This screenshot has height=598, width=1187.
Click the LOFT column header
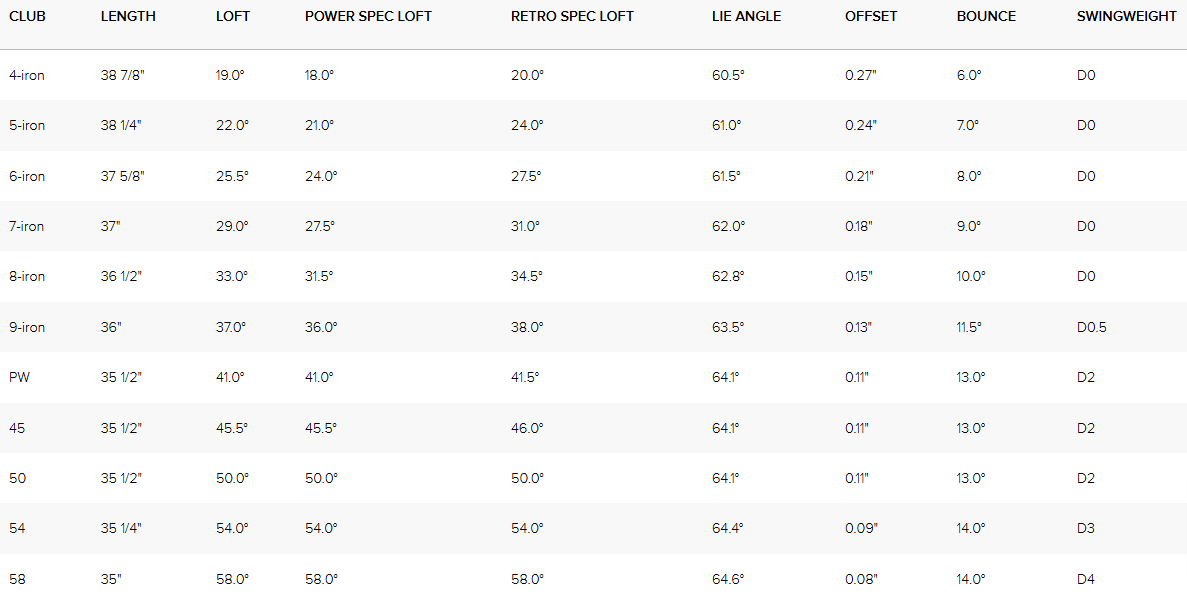tap(233, 17)
